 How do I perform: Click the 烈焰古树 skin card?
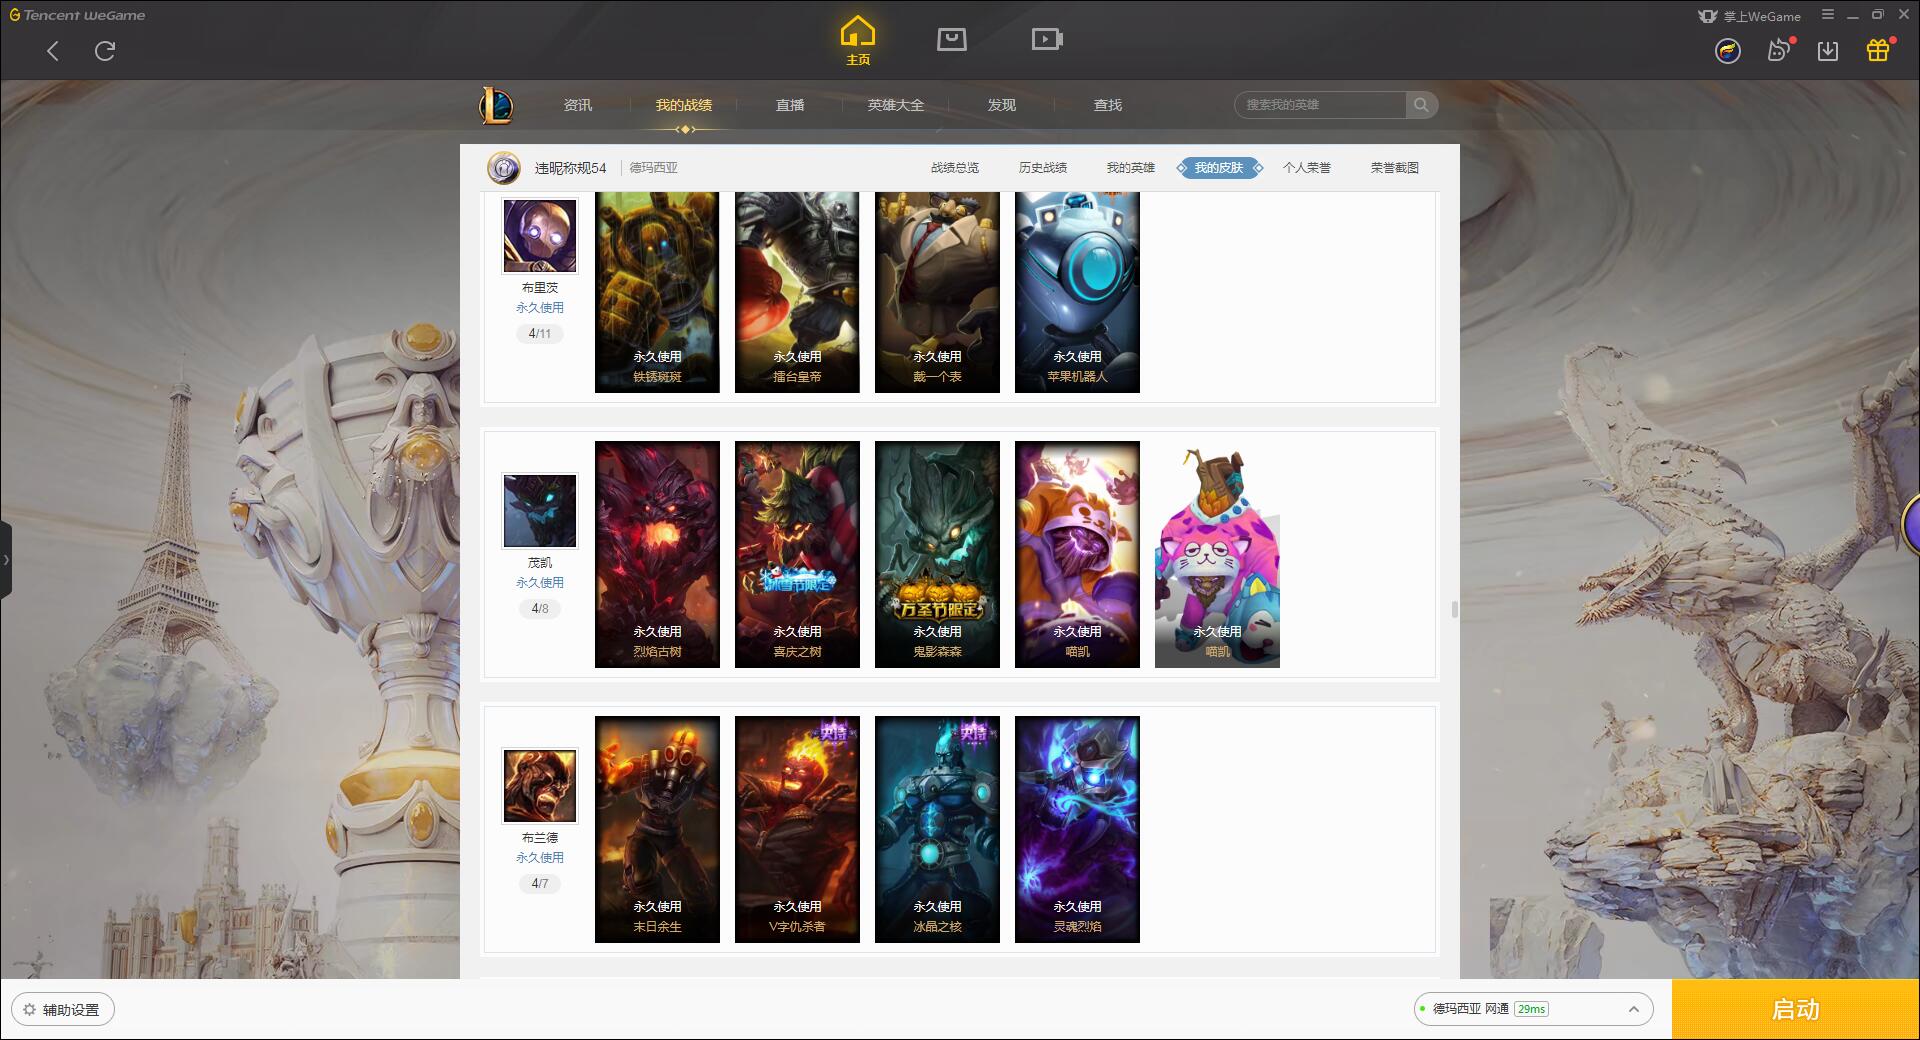pyautogui.click(x=657, y=554)
